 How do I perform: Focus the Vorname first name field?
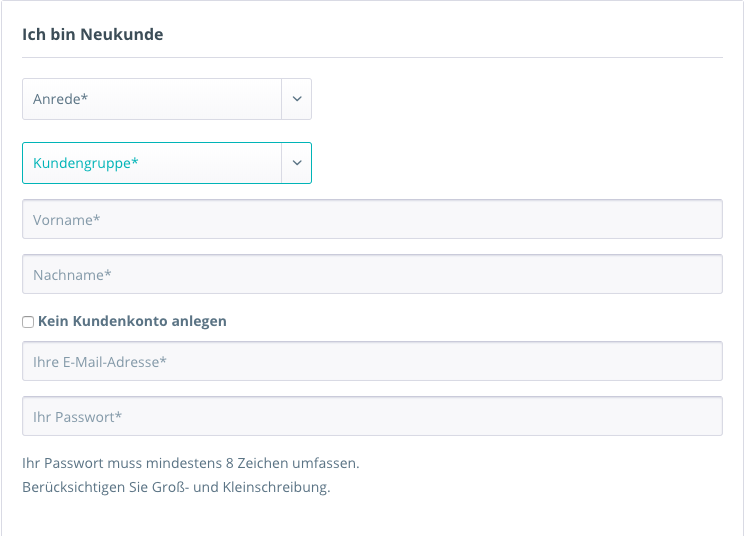(372, 219)
